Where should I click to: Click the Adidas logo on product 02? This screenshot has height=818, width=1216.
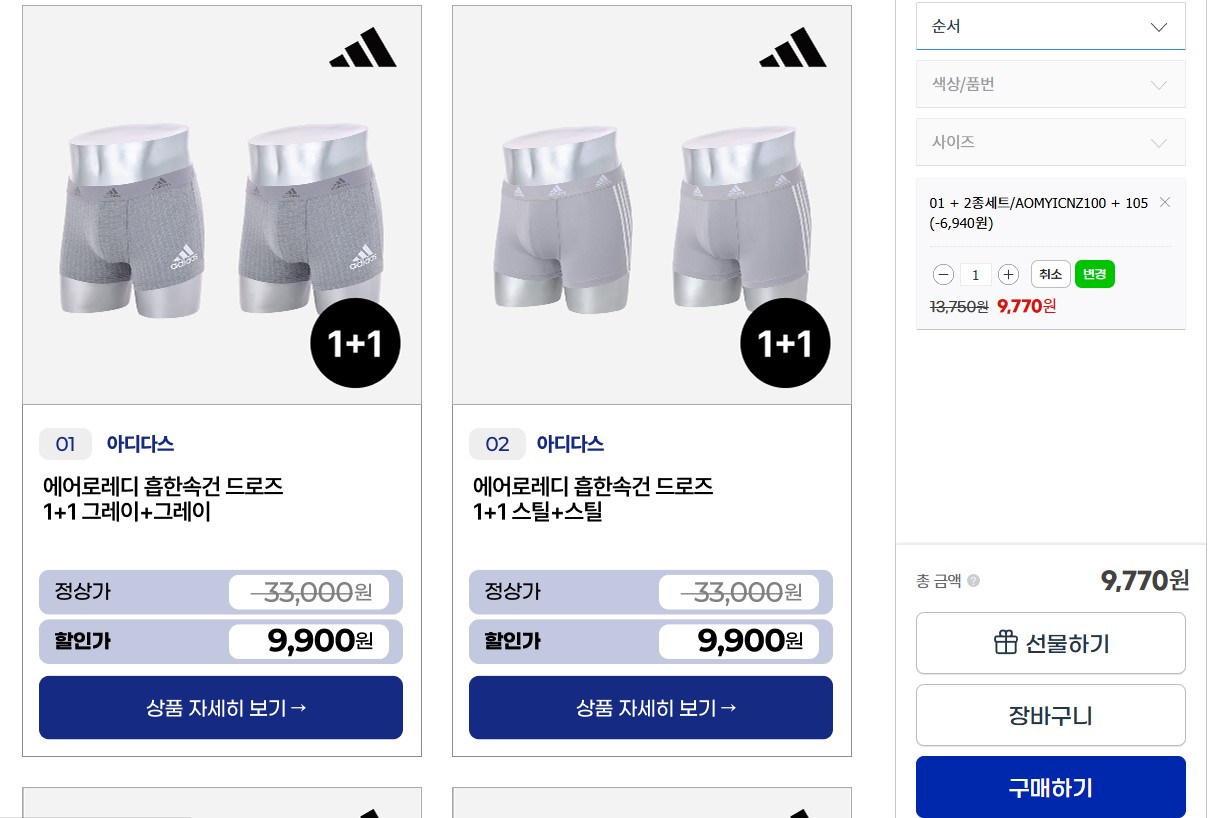(793, 48)
